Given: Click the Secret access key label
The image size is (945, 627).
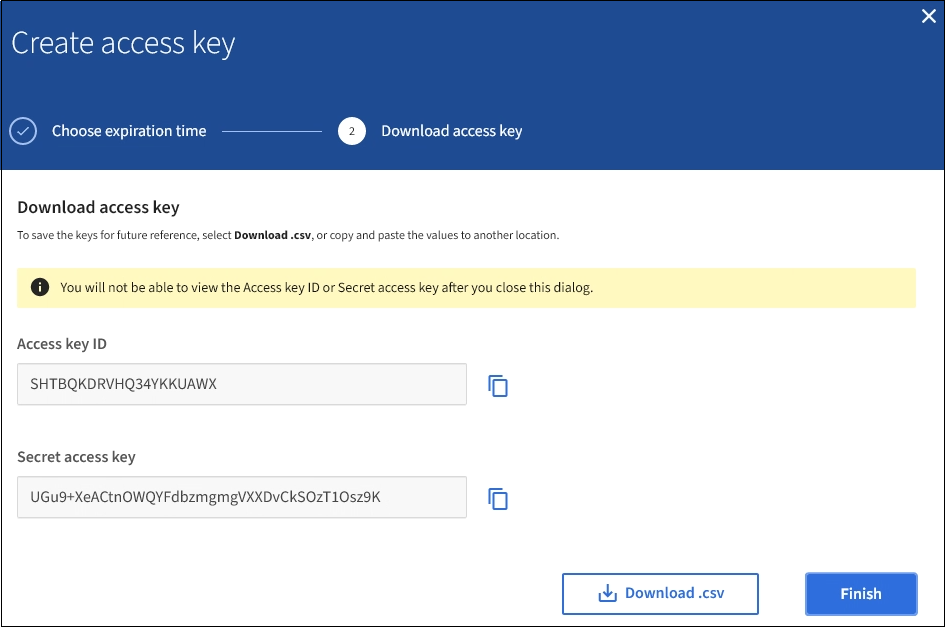Looking at the screenshot, I should point(76,457).
